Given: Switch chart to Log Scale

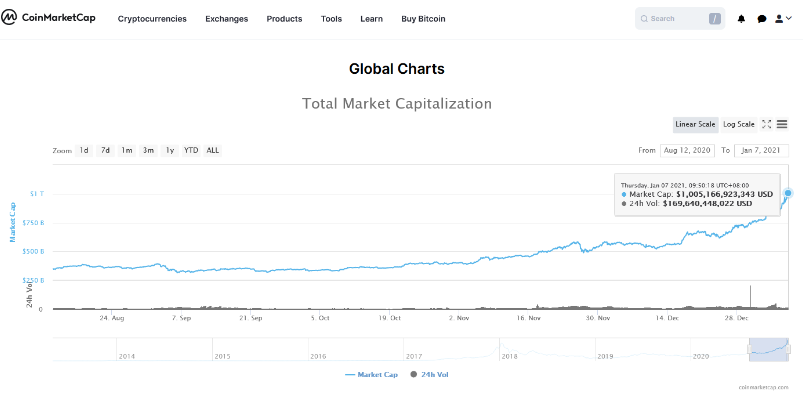Looking at the screenshot, I should pos(738,124).
